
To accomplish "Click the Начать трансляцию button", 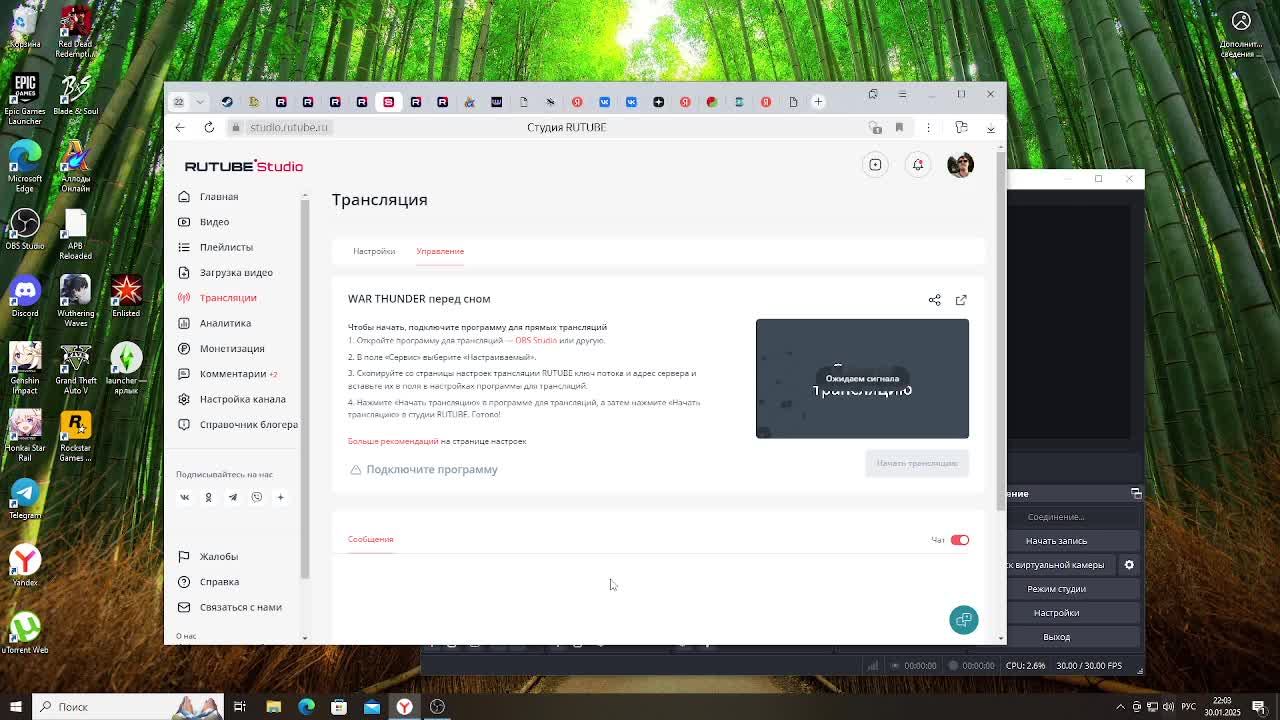I will pos(917,463).
